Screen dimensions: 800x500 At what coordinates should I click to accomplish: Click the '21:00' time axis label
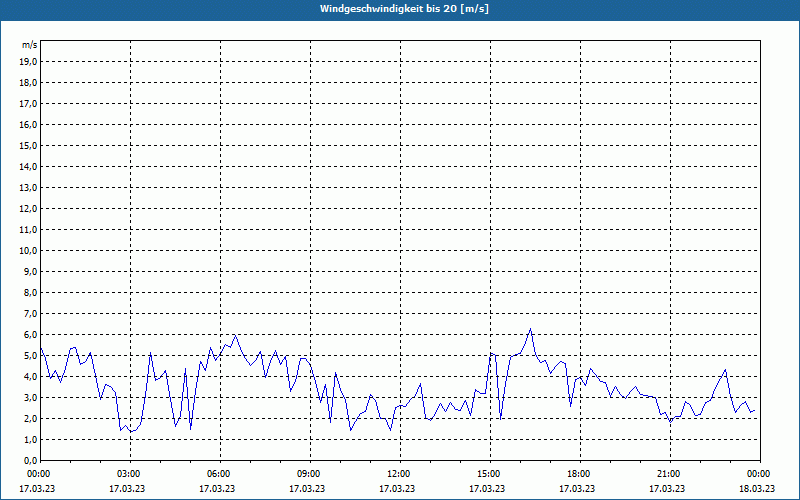(x=668, y=474)
